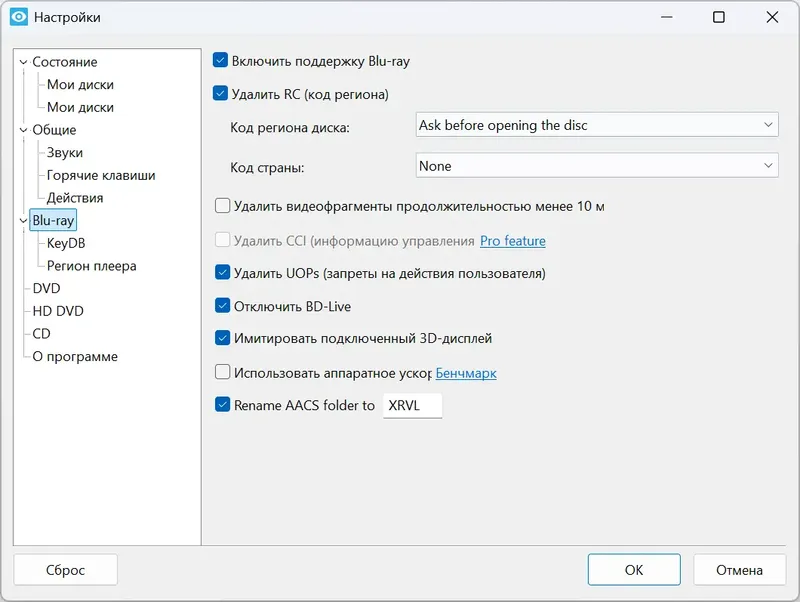Screen dimensions: 800x602
Task: Open the disc region code dropdown
Action: coord(597,125)
